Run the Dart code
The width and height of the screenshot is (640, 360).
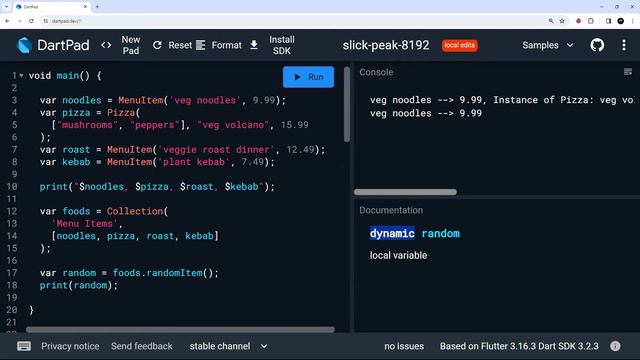[x=308, y=77]
